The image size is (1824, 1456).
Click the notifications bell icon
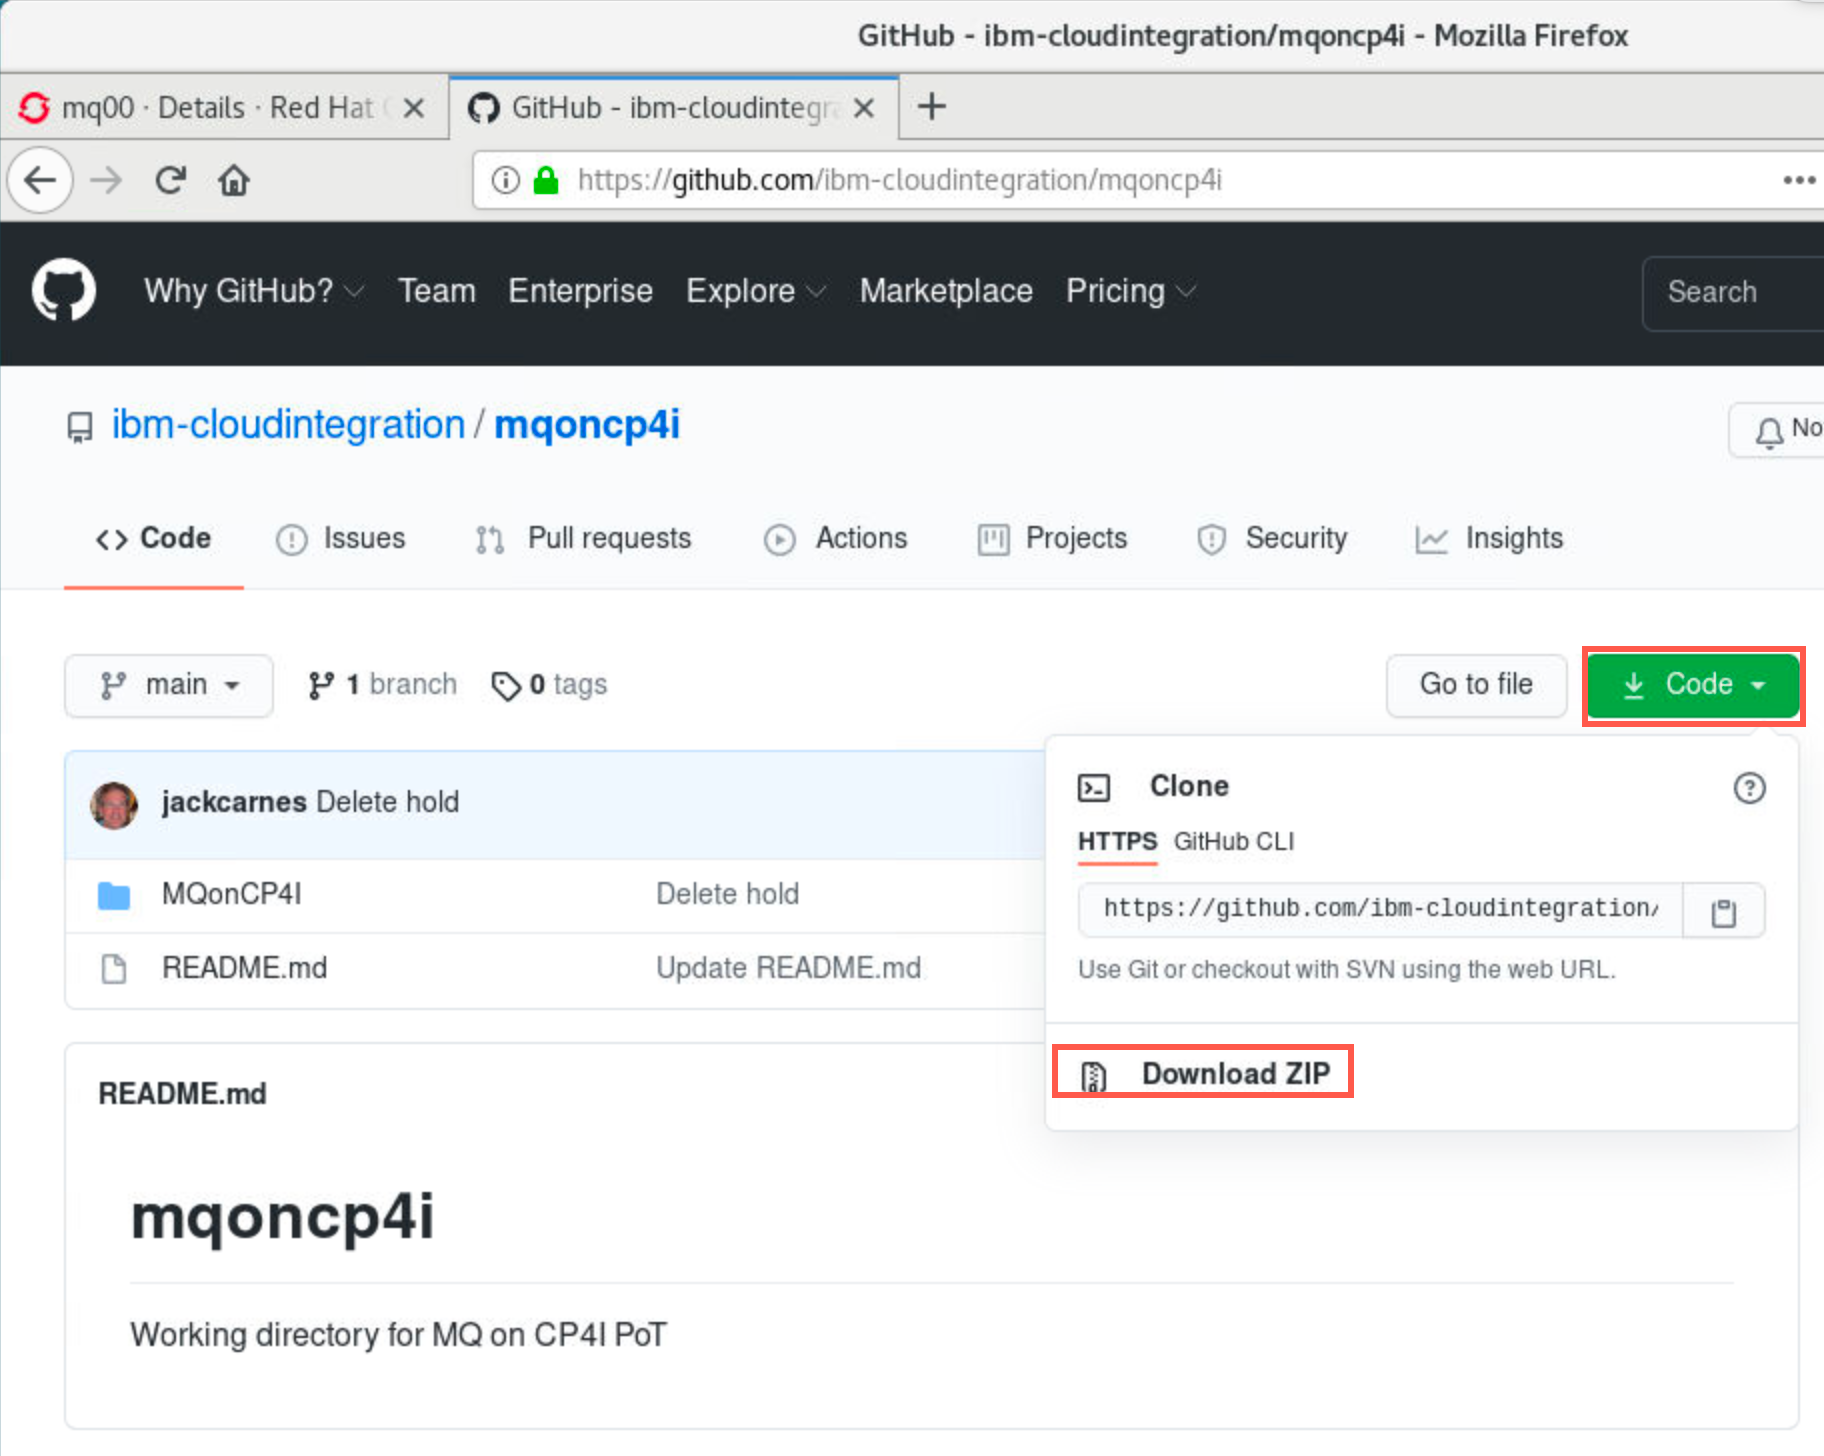1769,432
